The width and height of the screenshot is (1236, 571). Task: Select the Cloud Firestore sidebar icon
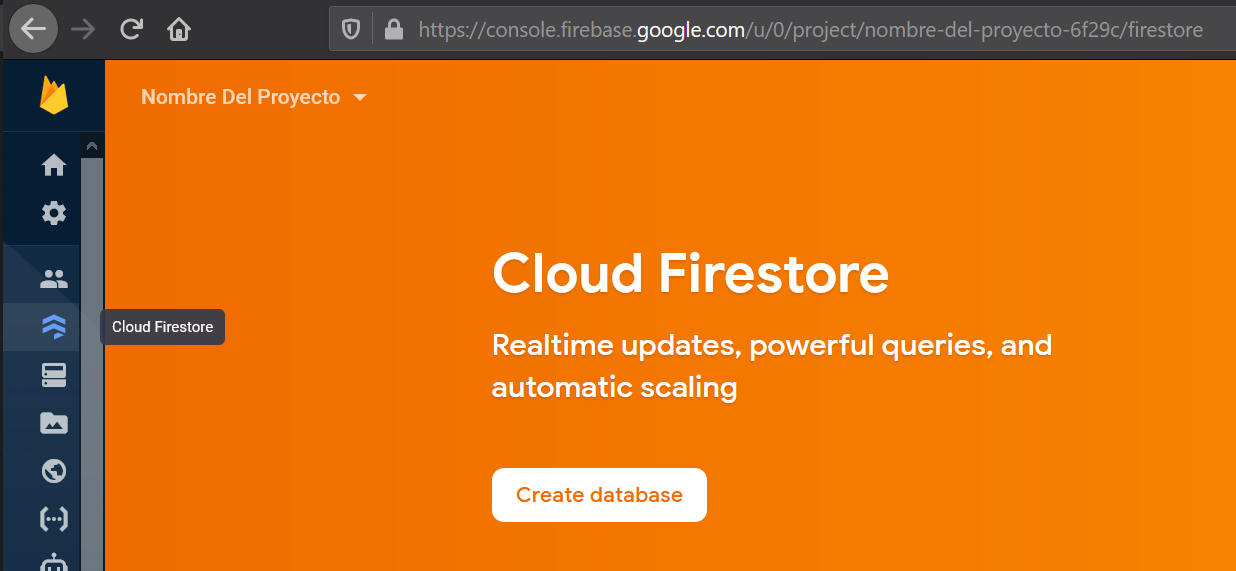coord(53,326)
